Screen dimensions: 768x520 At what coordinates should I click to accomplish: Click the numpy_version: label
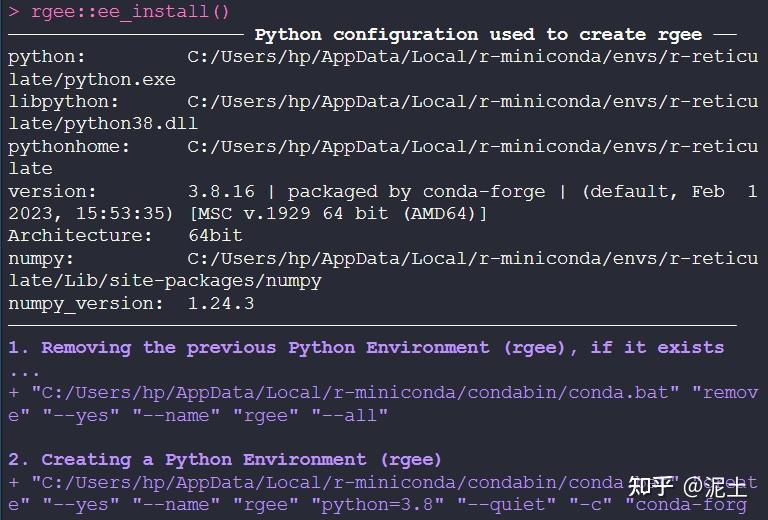click(86, 303)
